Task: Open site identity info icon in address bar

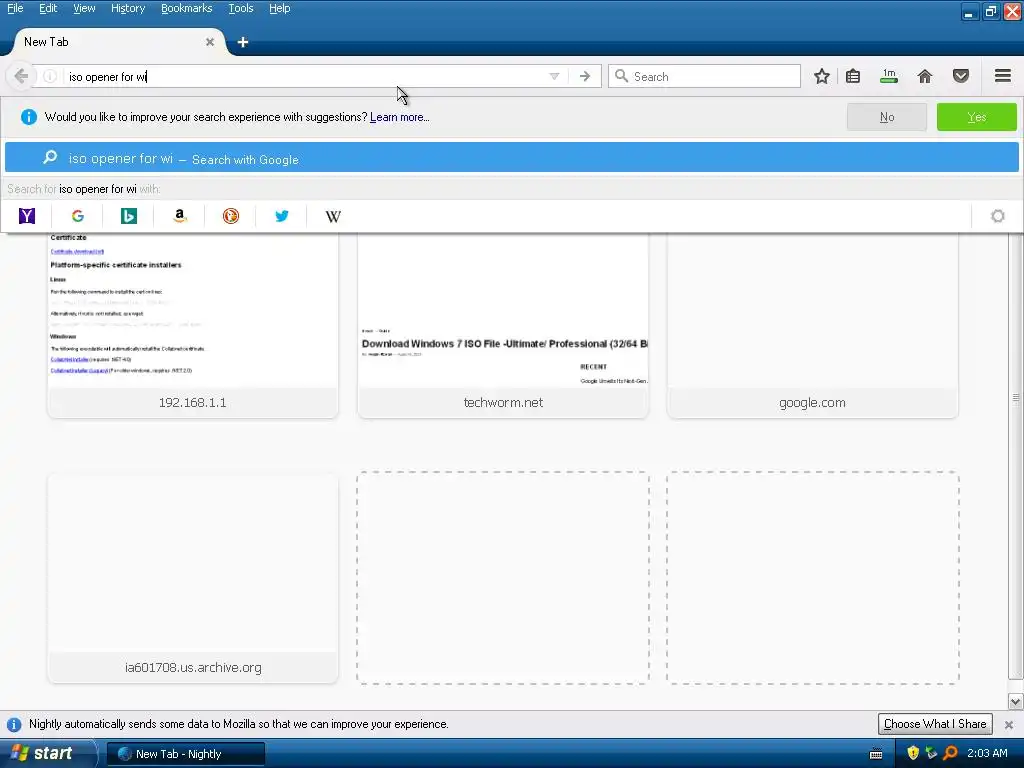Action: tap(50, 76)
